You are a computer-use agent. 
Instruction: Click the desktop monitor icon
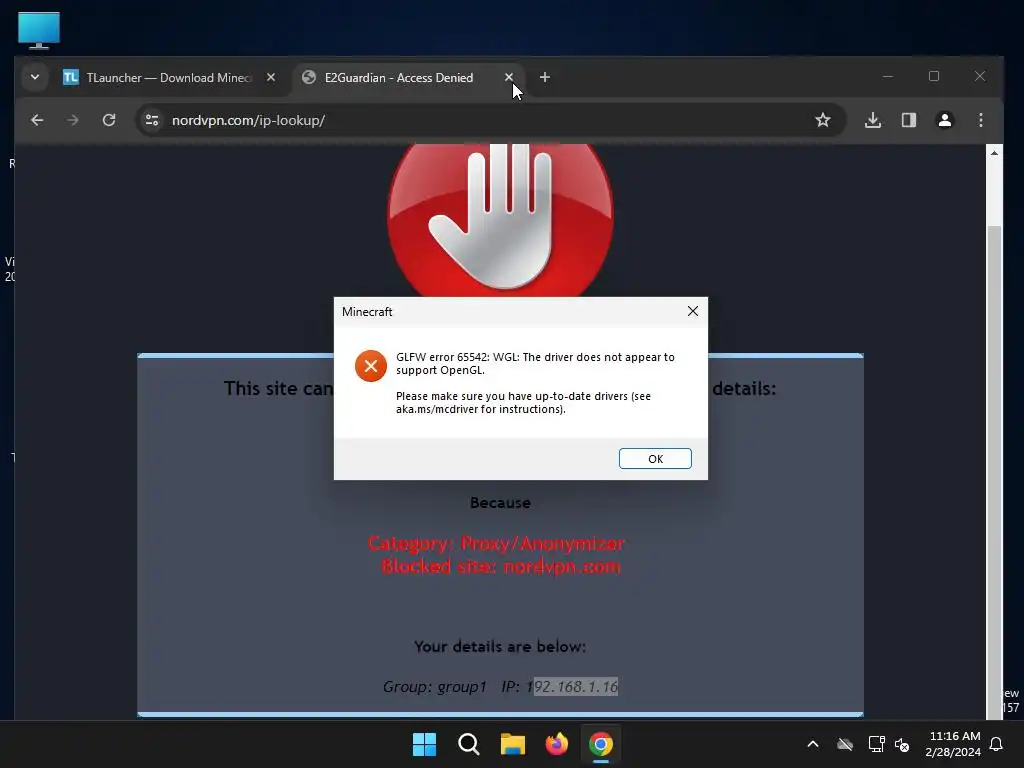tap(39, 31)
